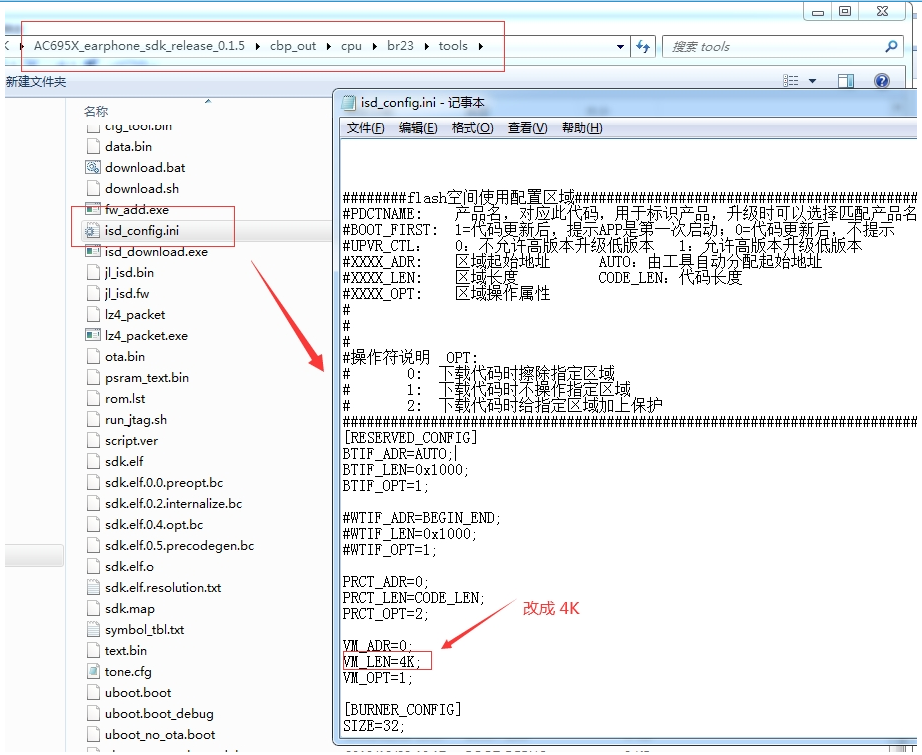Place cursor on the BTIF_LEN=0x1000 line

click(x=406, y=470)
